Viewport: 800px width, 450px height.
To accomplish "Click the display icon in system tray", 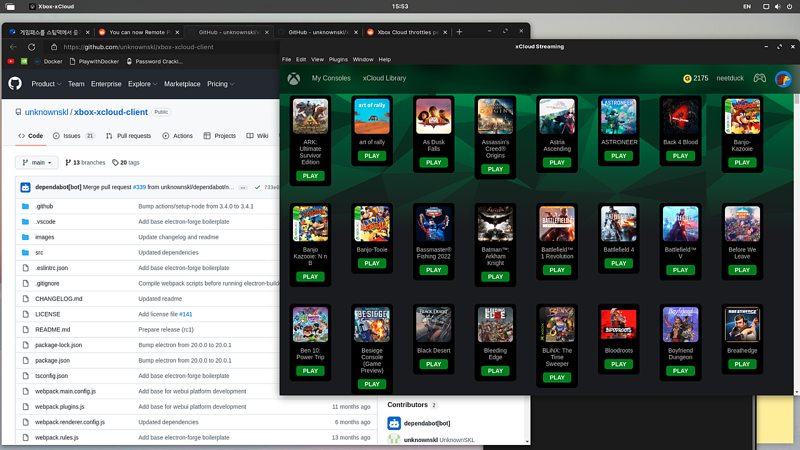I will tap(766, 7).
